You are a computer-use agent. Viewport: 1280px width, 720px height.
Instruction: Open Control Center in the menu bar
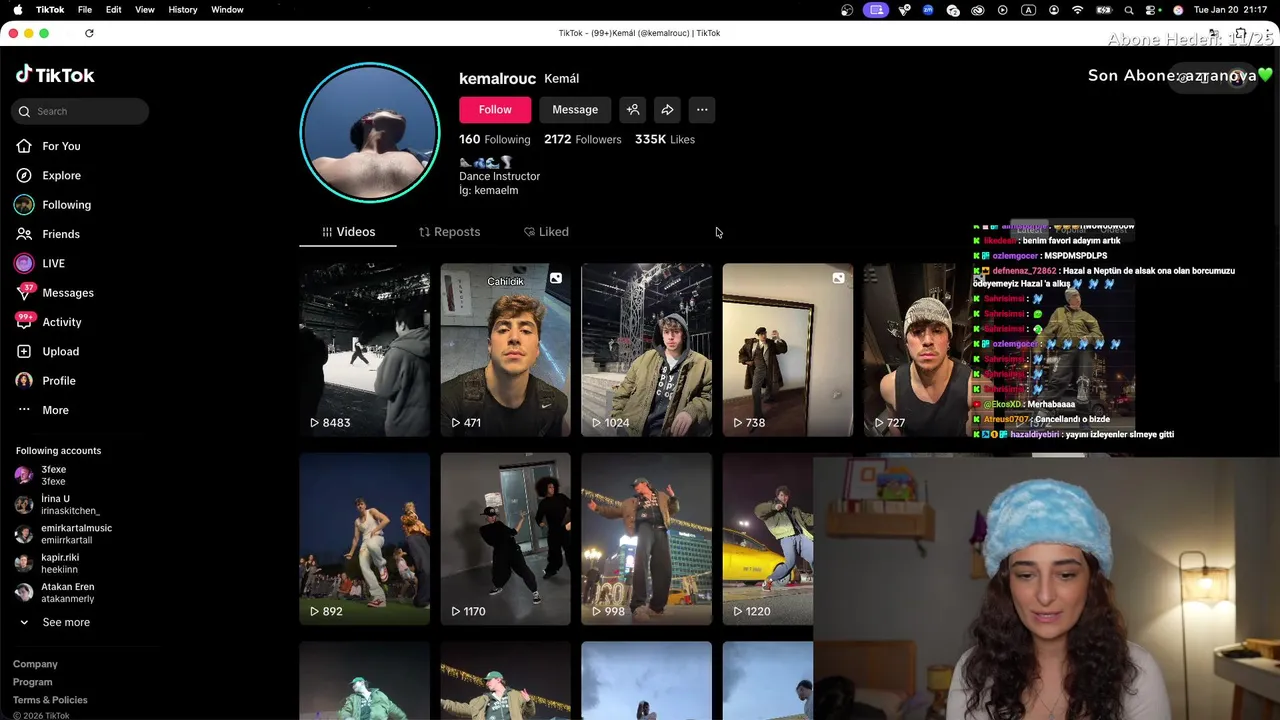click(x=1153, y=10)
